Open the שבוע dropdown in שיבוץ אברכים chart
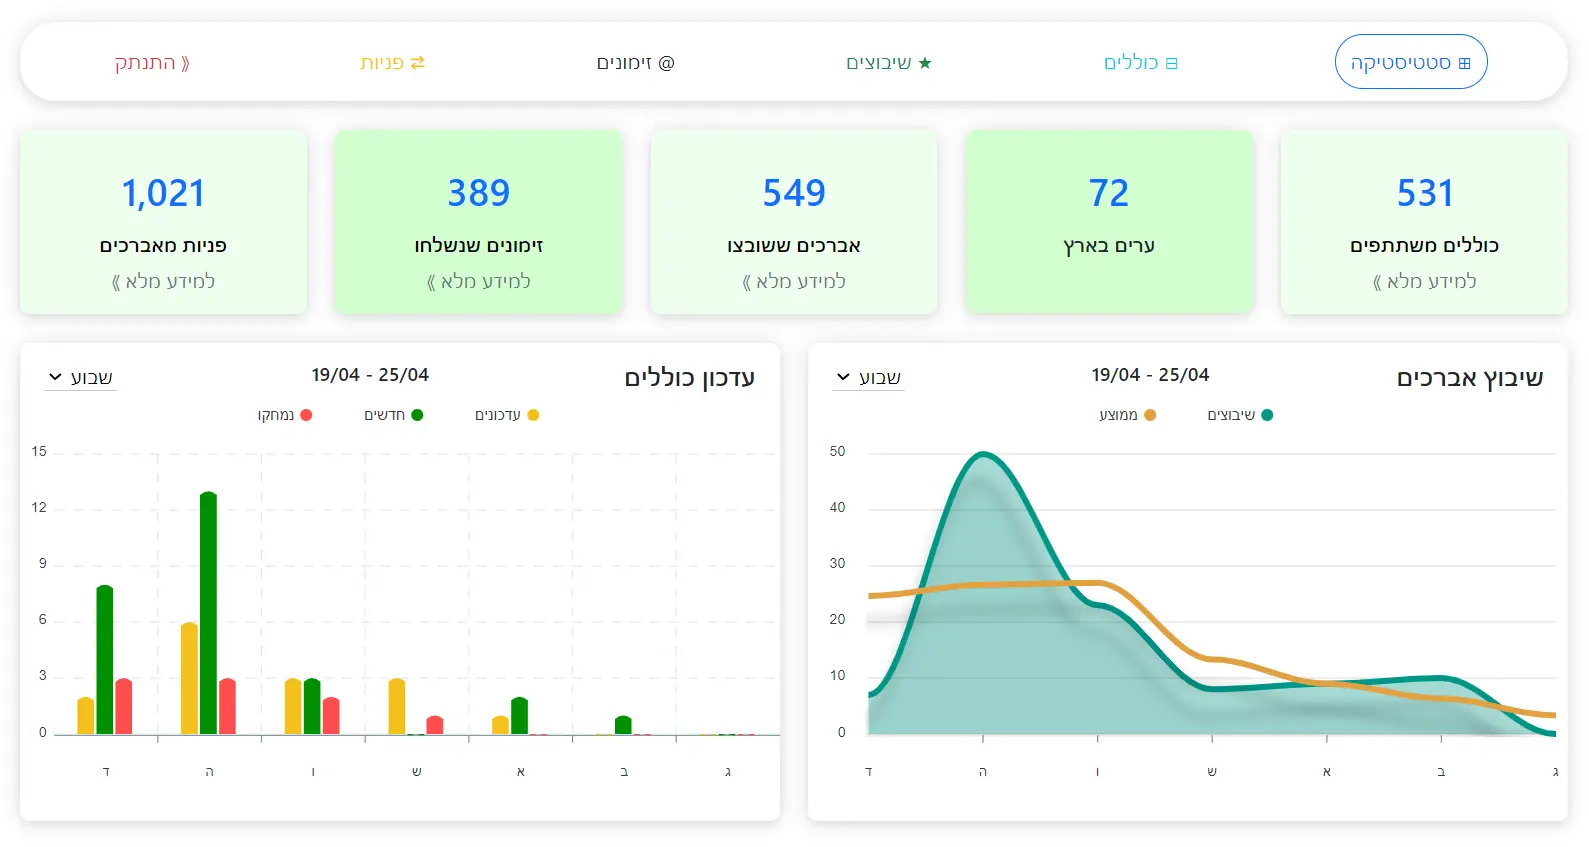The height and width of the screenshot is (847, 1589). (x=869, y=377)
